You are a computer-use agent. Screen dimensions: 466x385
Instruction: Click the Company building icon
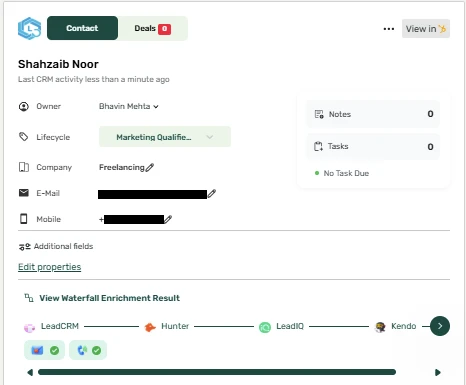[24, 167]
